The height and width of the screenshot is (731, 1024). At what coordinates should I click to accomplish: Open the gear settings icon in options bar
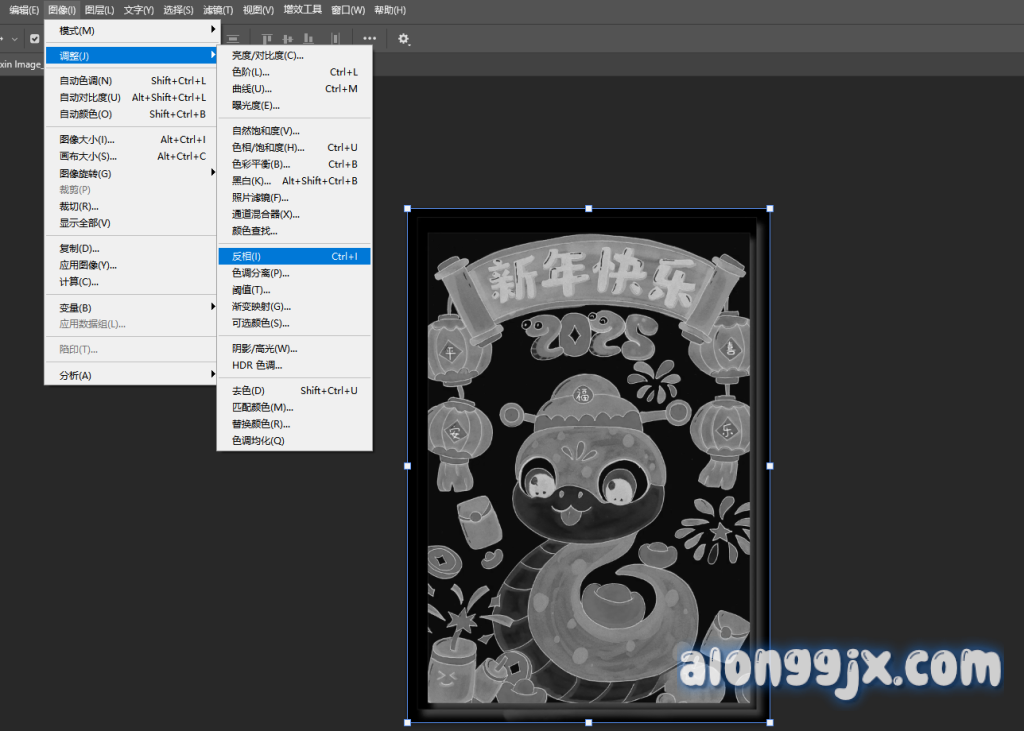click(404, 39)
